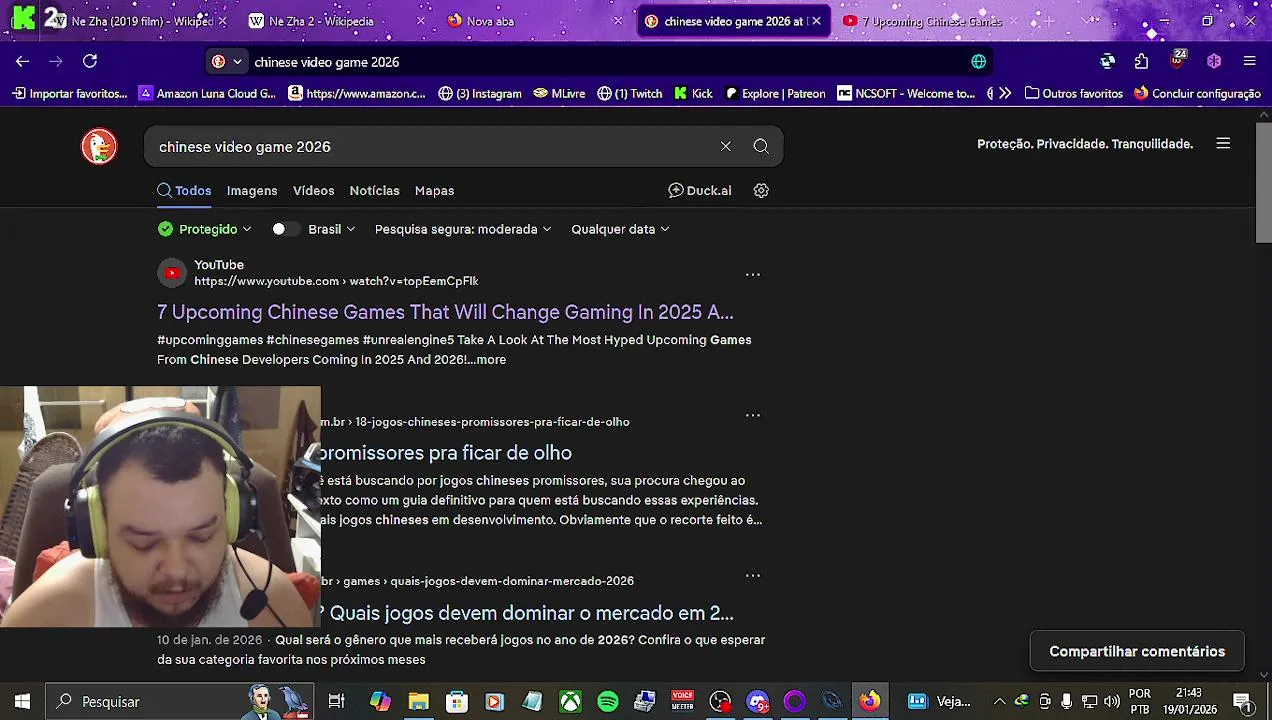The width and height of the screenshot is (1272, 720).
Task: Click the browser address bar
Action: pyautogui.click(x=600, y=61)
